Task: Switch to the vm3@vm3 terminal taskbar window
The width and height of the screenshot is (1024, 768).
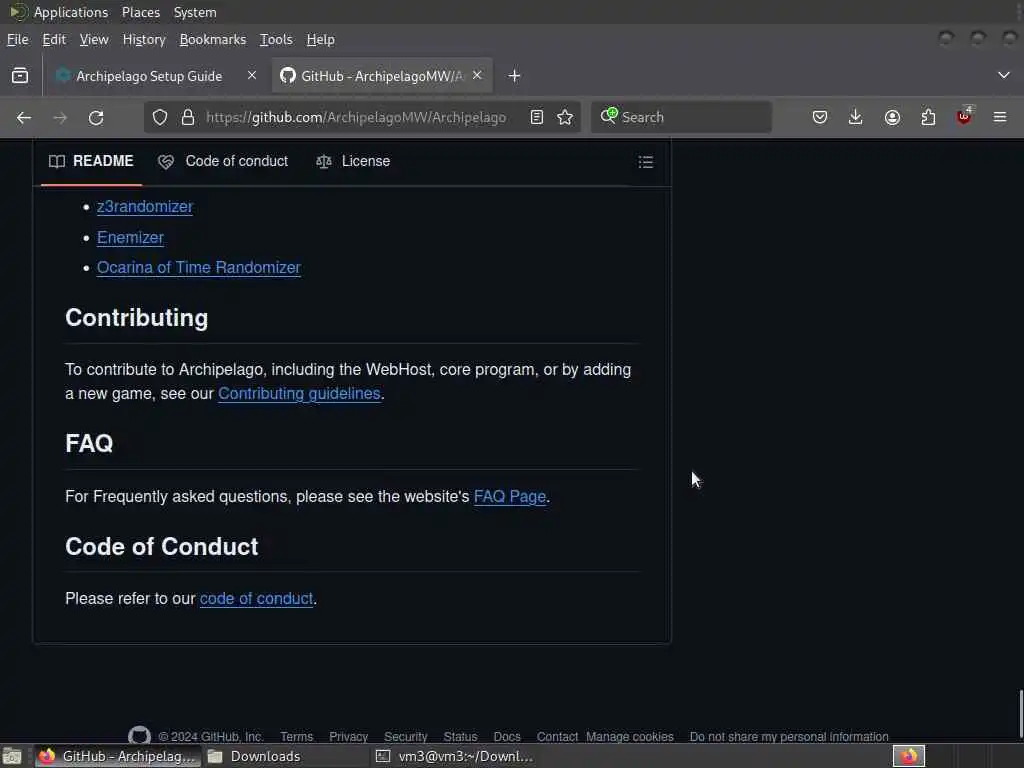Action: (454, 756)
